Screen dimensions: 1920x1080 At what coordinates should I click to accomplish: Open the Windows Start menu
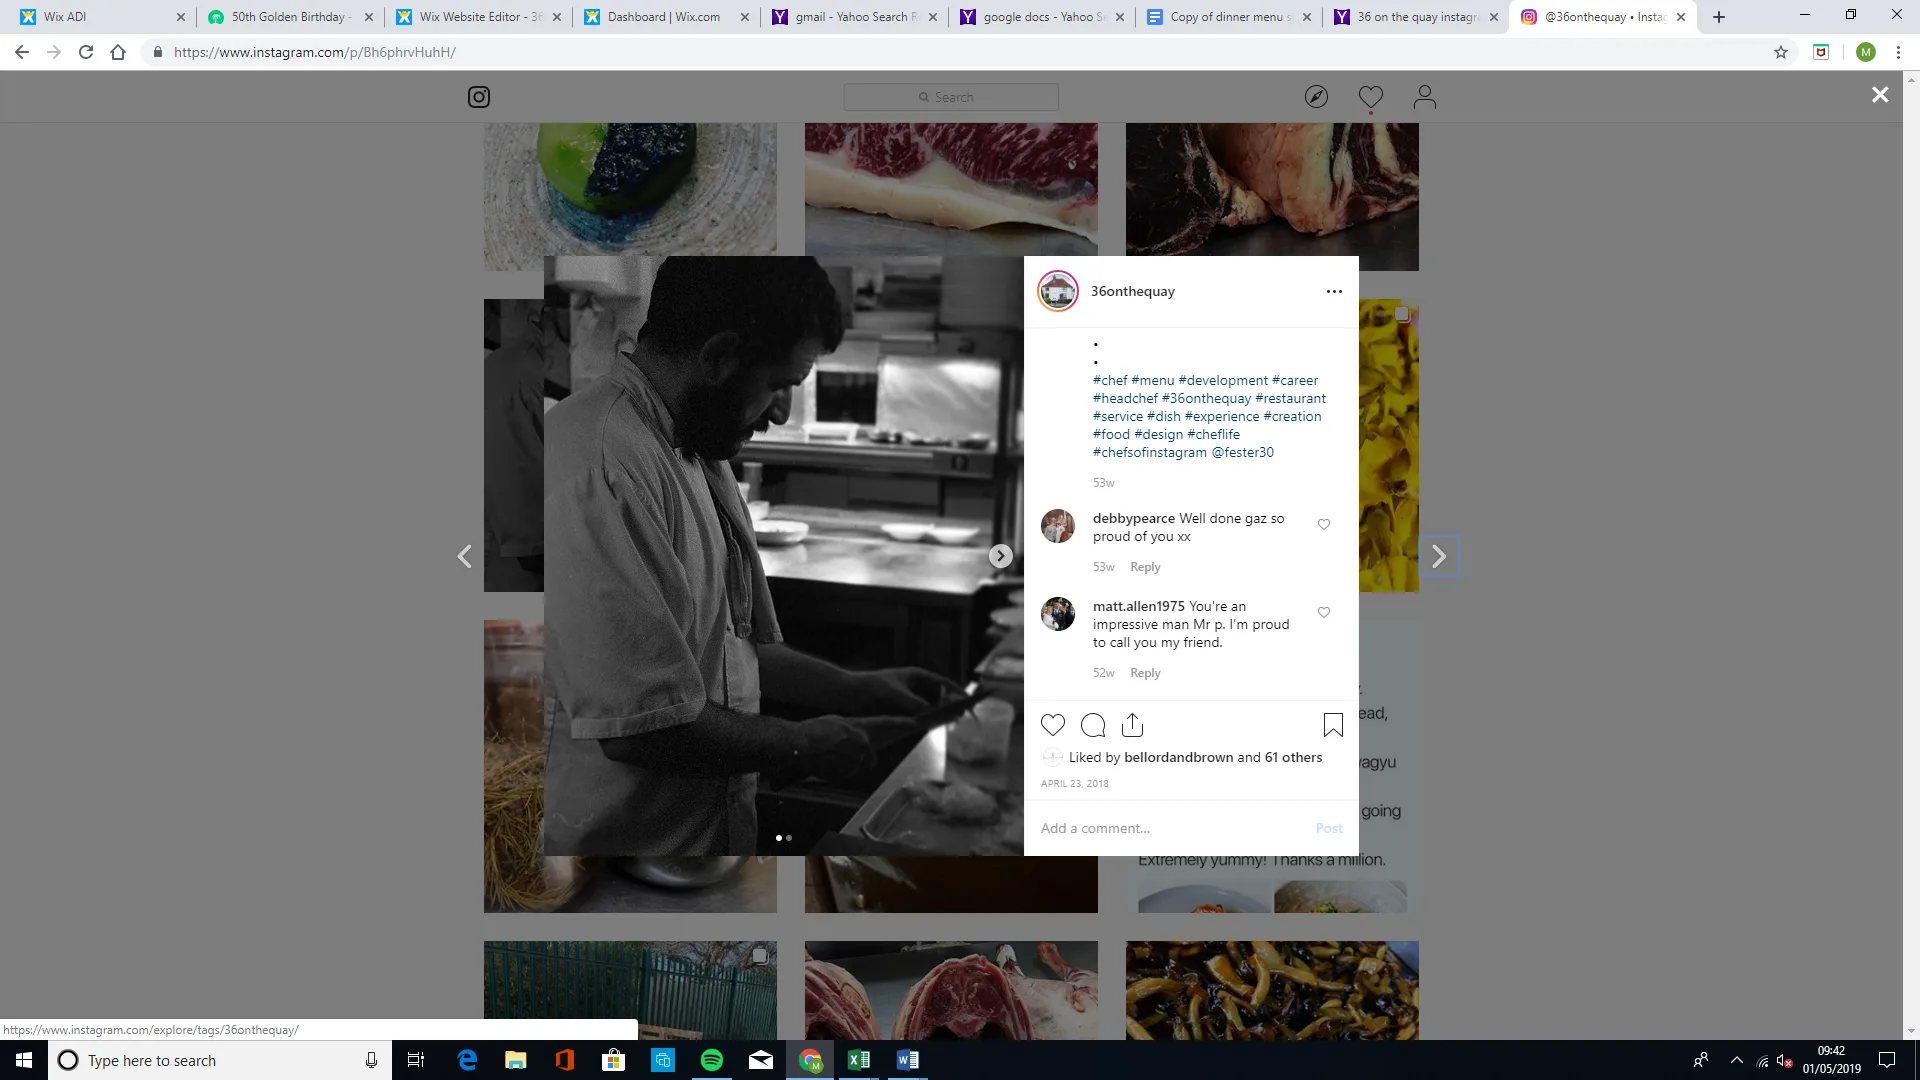tap(24, 1060)
